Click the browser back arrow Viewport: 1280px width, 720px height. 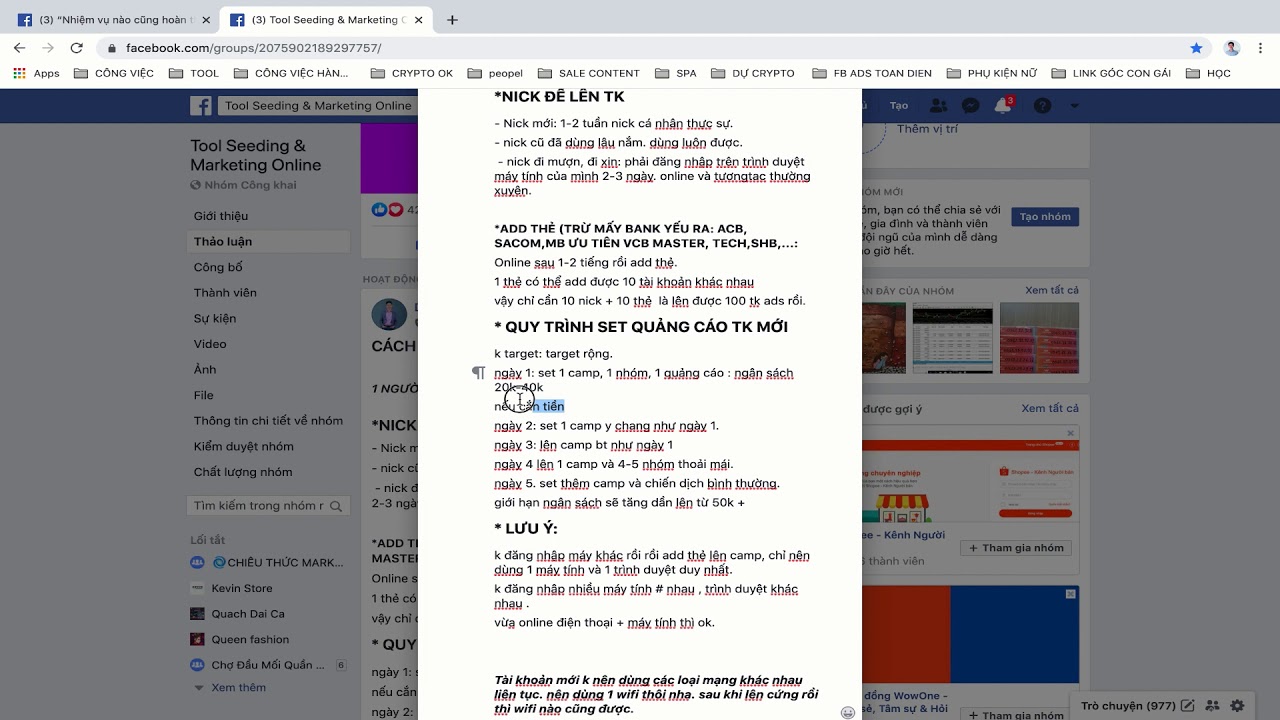(x=19, y=47)
